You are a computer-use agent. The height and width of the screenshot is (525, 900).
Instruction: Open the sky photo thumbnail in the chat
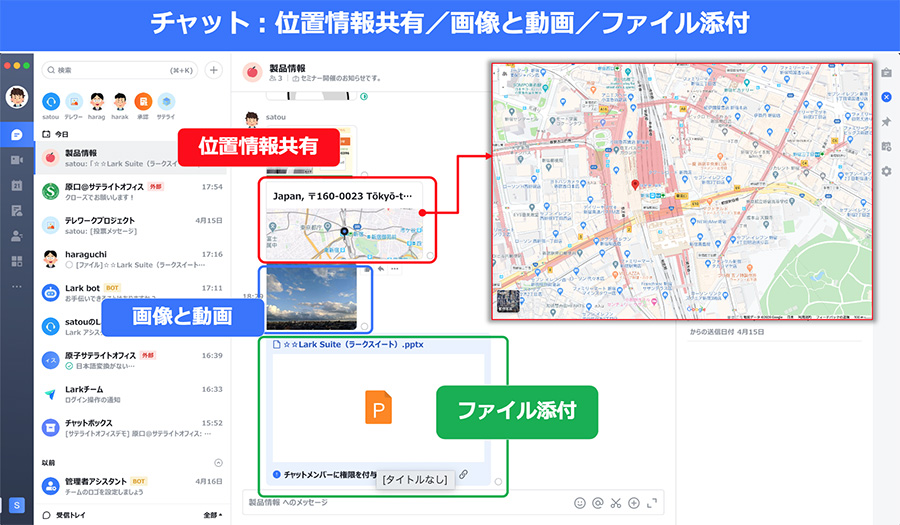tap(312, 298)
